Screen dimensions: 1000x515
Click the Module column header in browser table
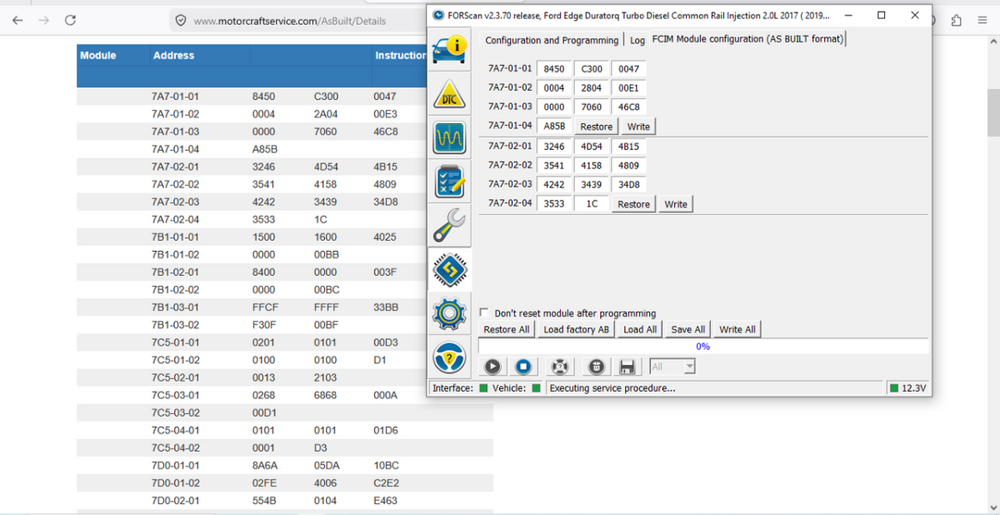click(98, 55)
